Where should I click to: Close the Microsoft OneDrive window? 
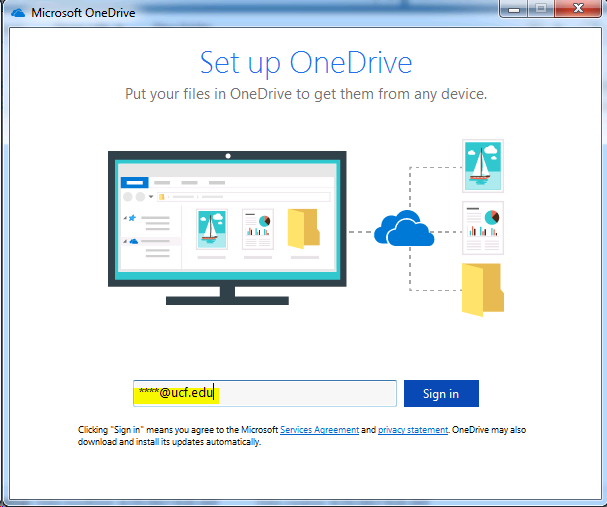pyautogui.click(x=578, y=9)
